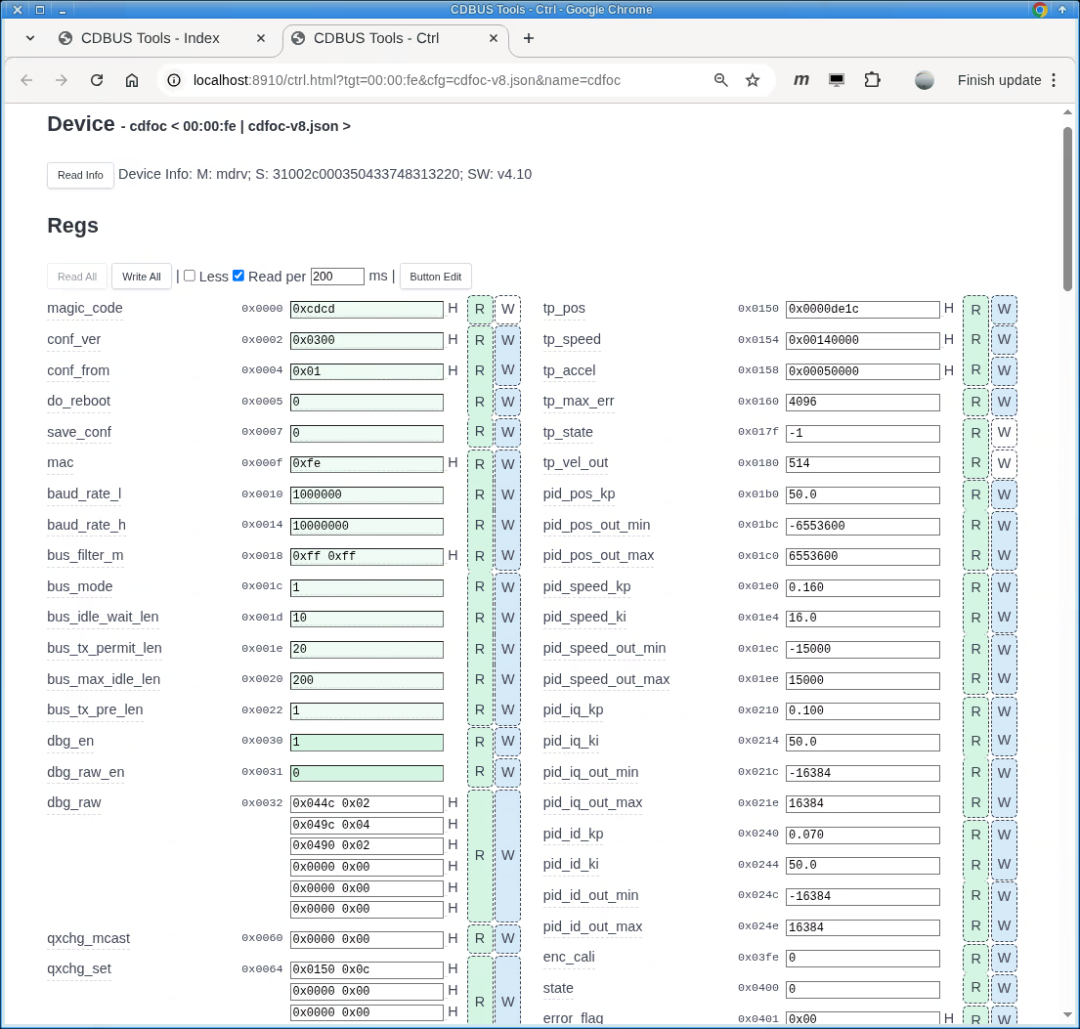The height and width of the screenshot is (1029, 1080).
Task: Open the Chrome three-dot menu
Action: (1054, 80)
